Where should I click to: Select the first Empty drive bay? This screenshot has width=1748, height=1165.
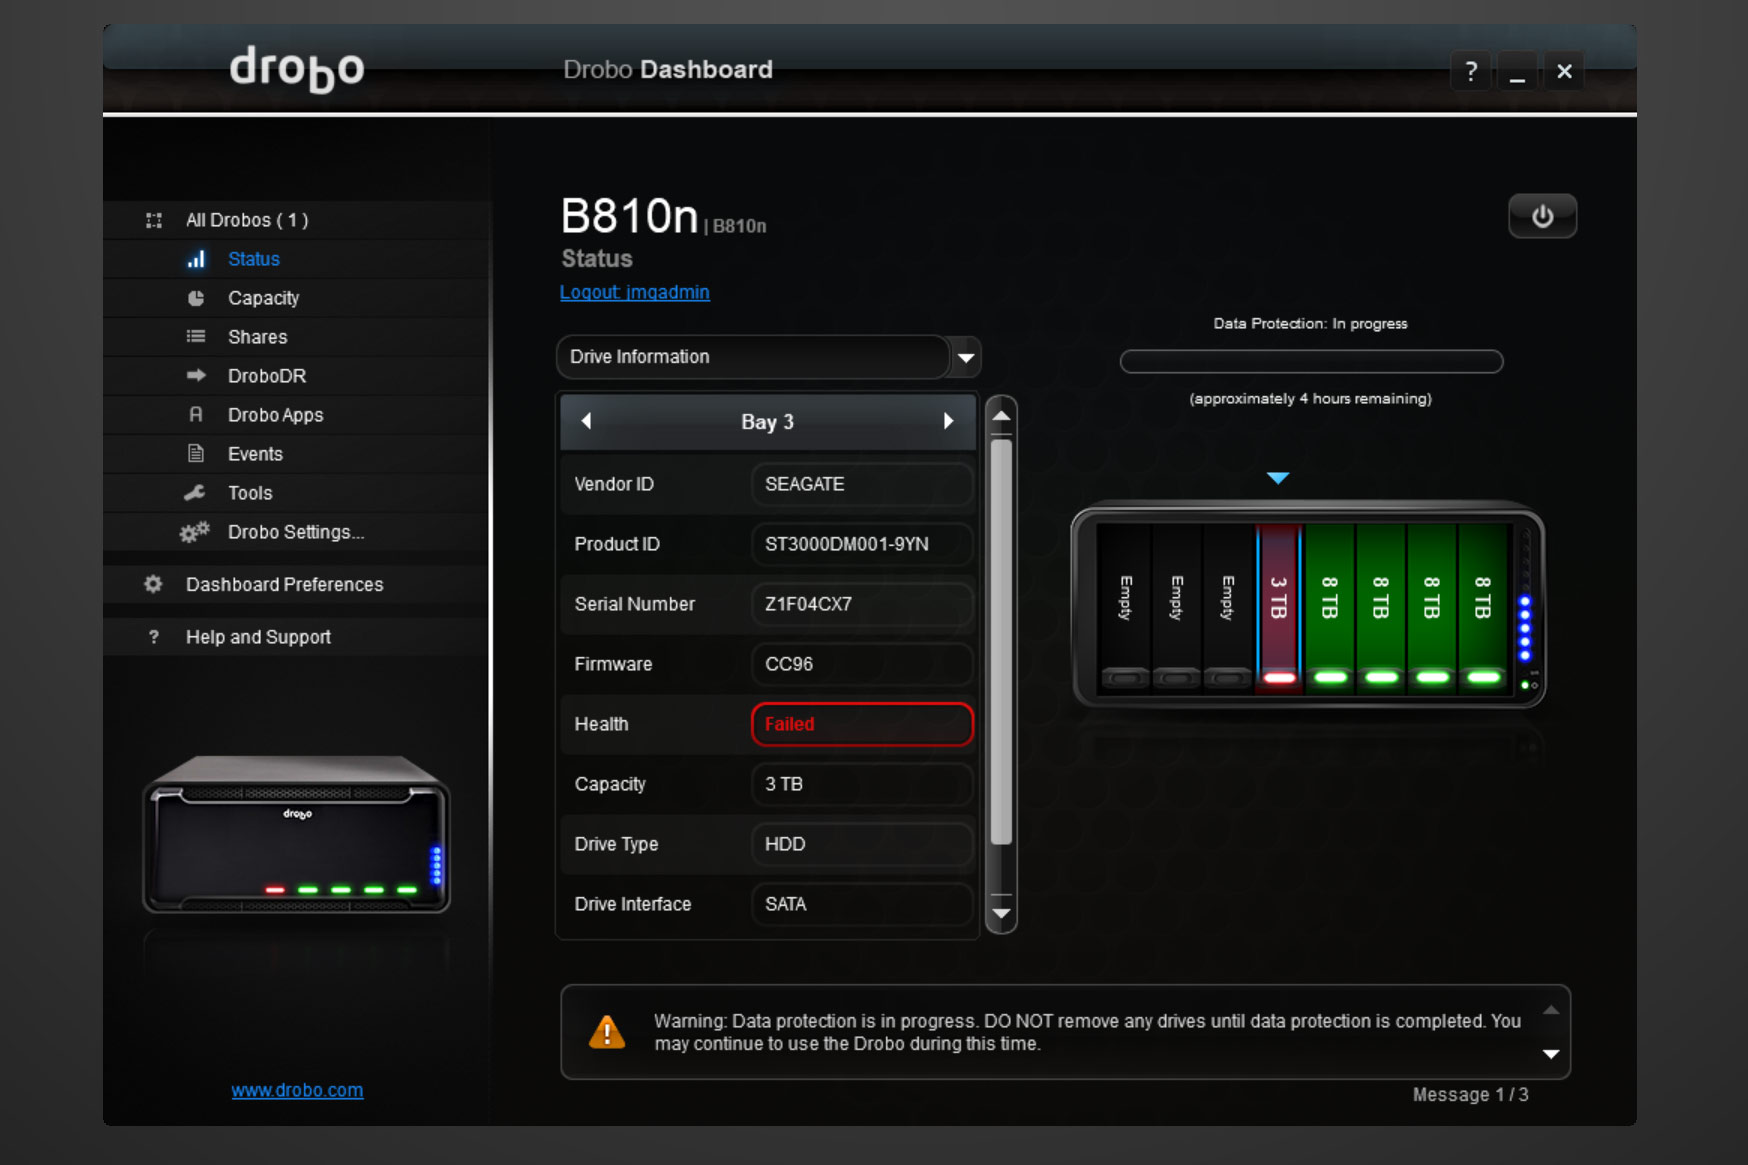tap(1125, 607)
